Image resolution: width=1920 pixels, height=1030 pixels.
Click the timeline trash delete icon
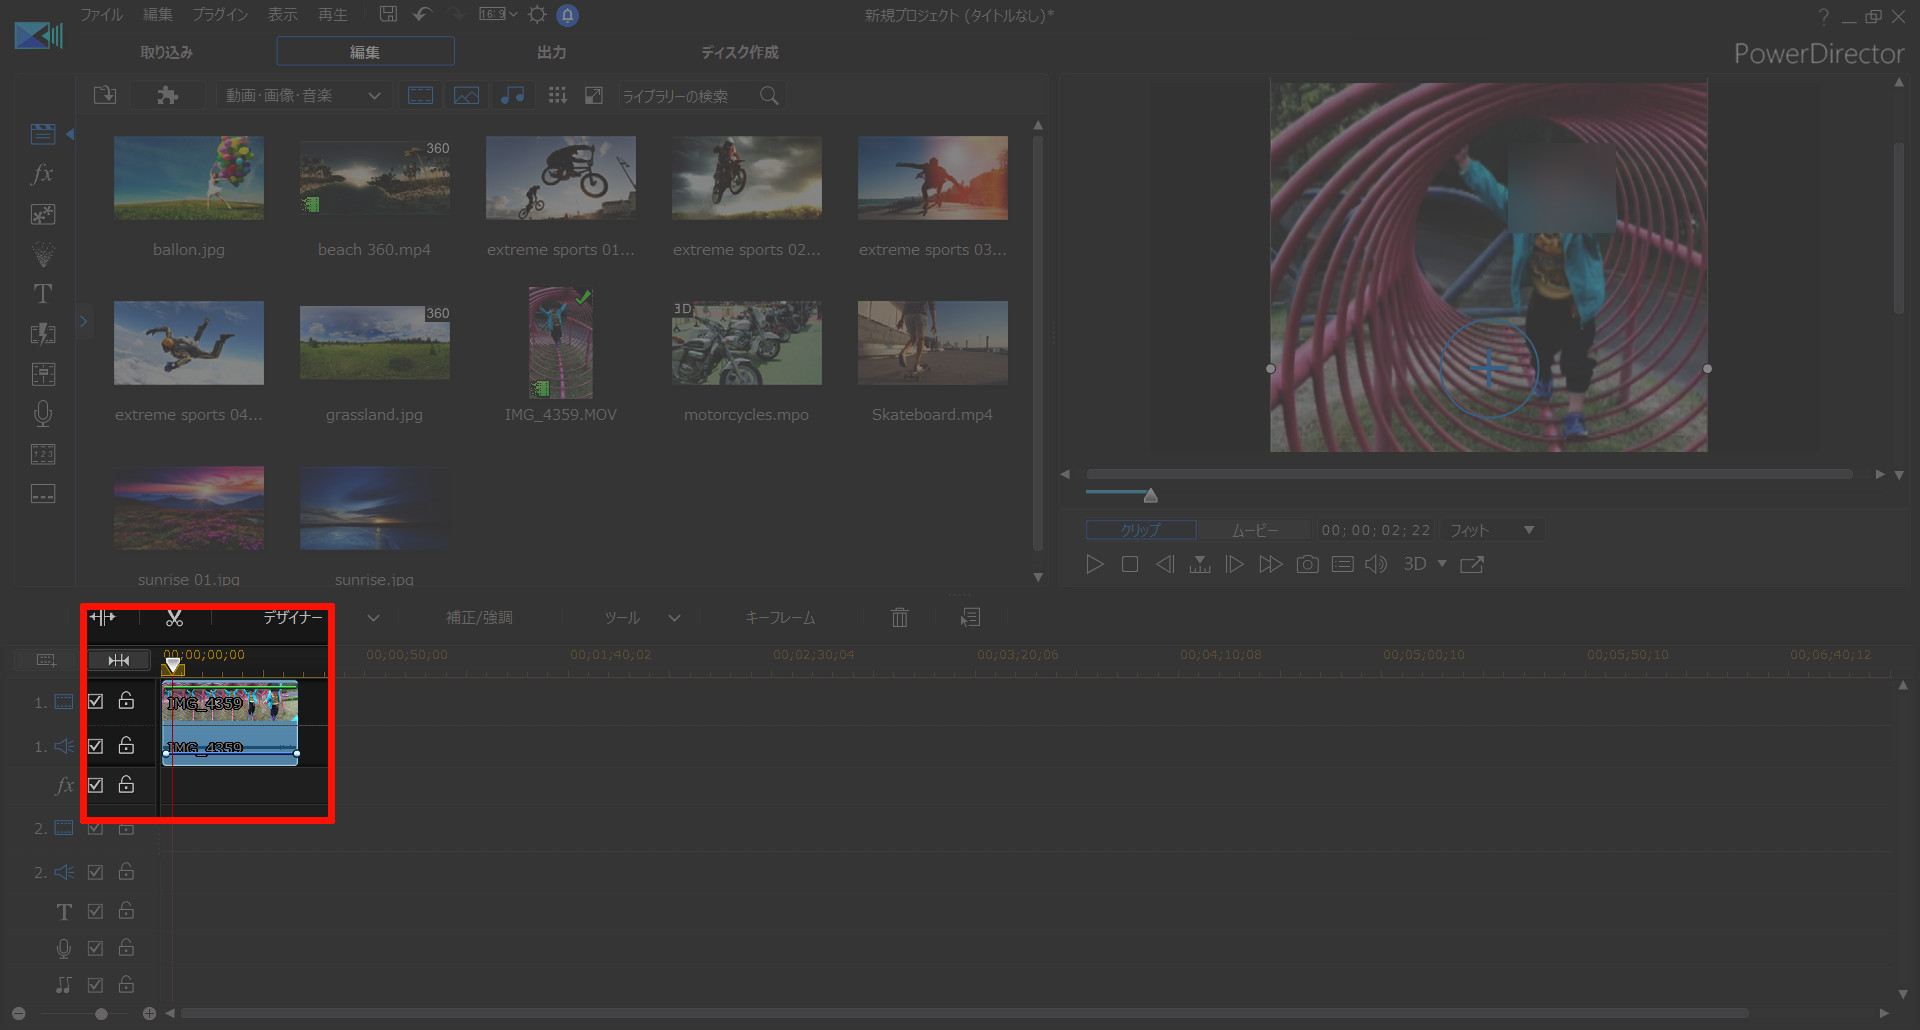click(x=900, y=618)
